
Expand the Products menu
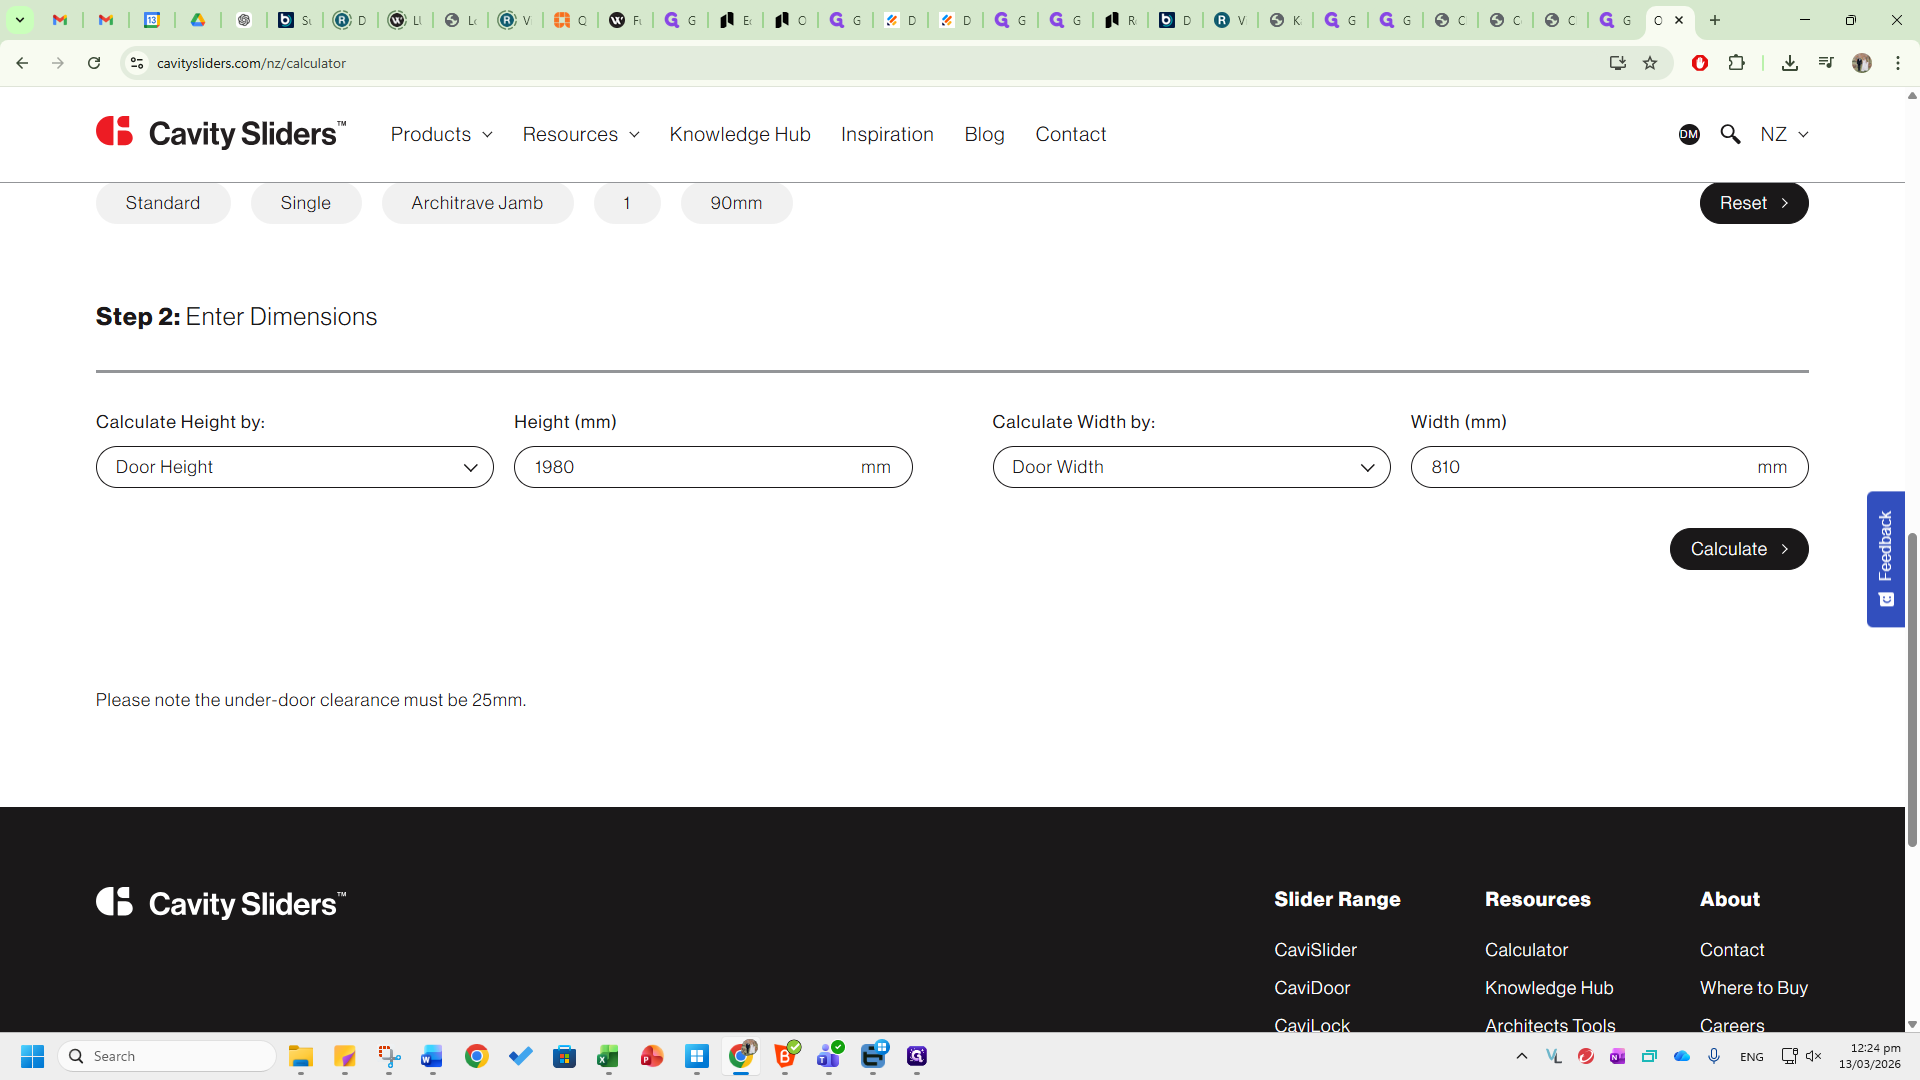pyautogui.click(x=441, y=134)
